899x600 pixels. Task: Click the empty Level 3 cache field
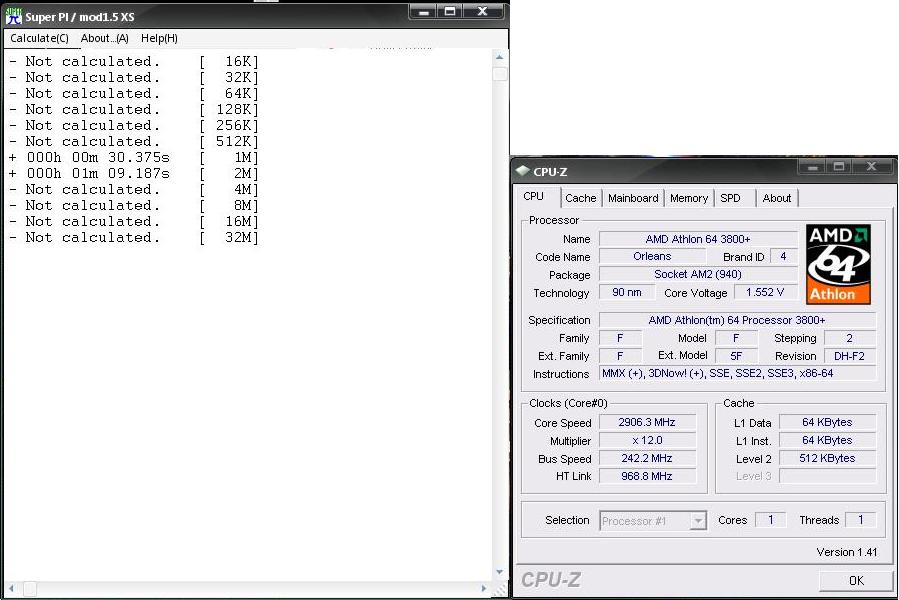coord(827,476)
